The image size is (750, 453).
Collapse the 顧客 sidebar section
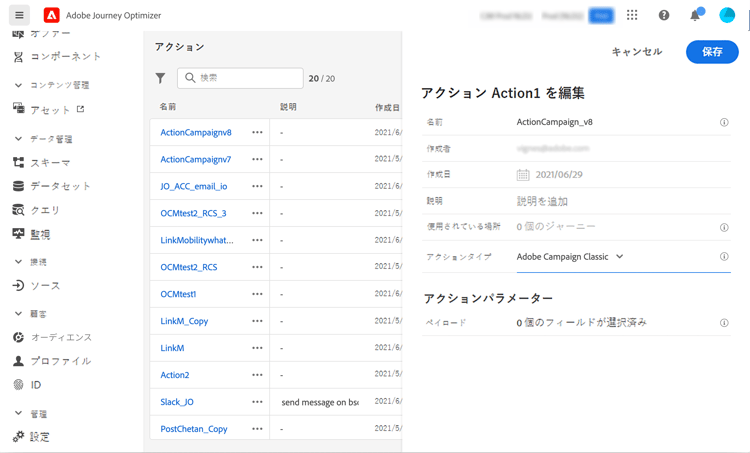(18, 314)
